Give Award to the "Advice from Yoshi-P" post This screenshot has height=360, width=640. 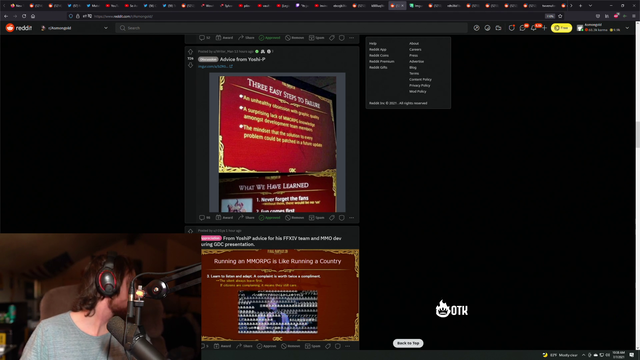224,218
